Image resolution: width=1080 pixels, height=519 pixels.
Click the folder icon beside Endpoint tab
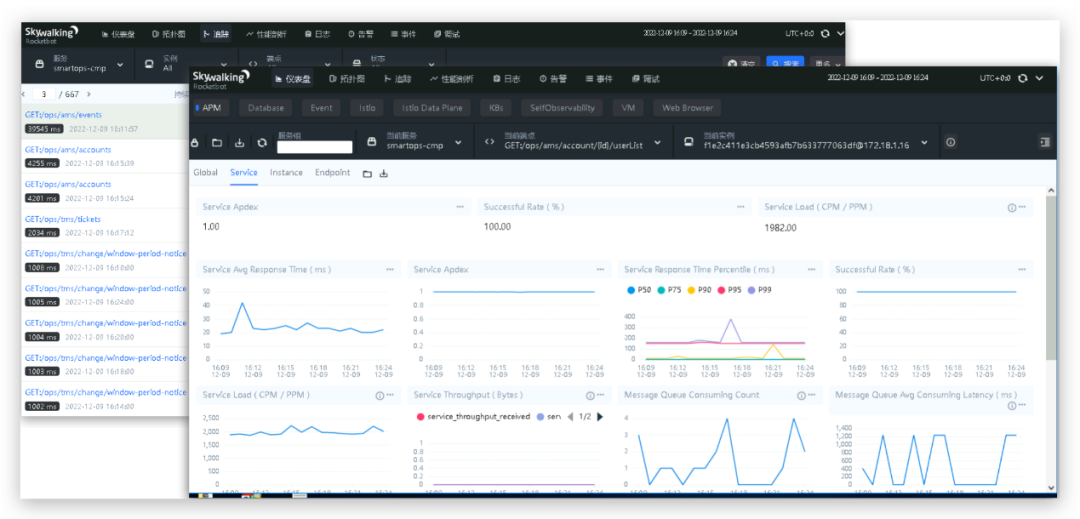pos(367,174)
